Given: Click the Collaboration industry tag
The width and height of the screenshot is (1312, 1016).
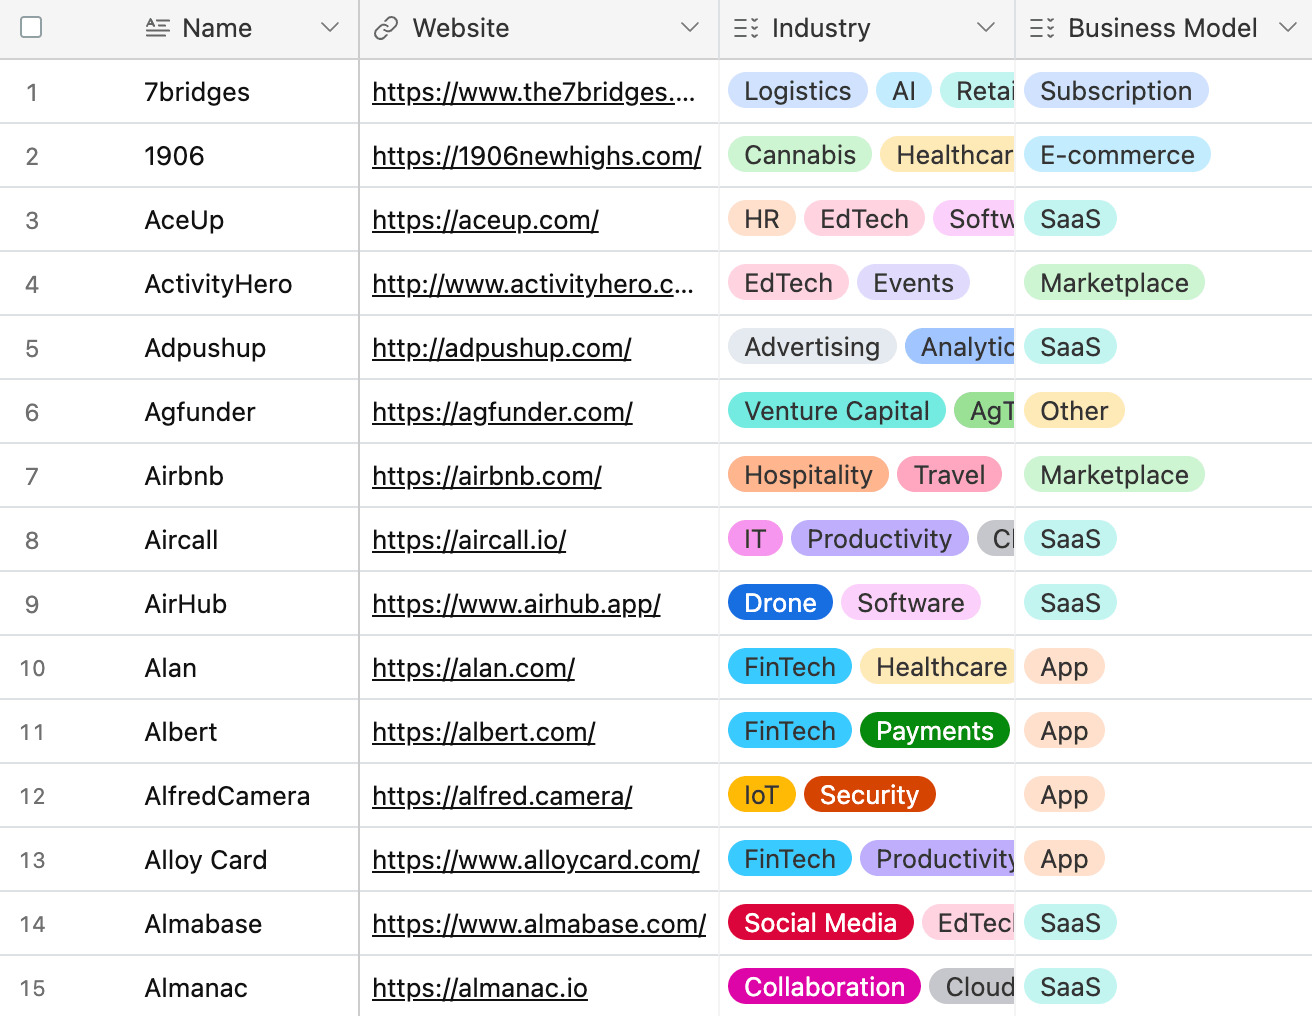Looking at the screenshot, I should click(825, 987).
